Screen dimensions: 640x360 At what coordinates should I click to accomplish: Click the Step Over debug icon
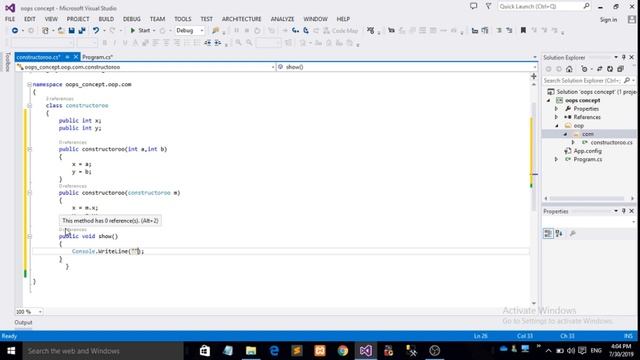click(306, 31)
